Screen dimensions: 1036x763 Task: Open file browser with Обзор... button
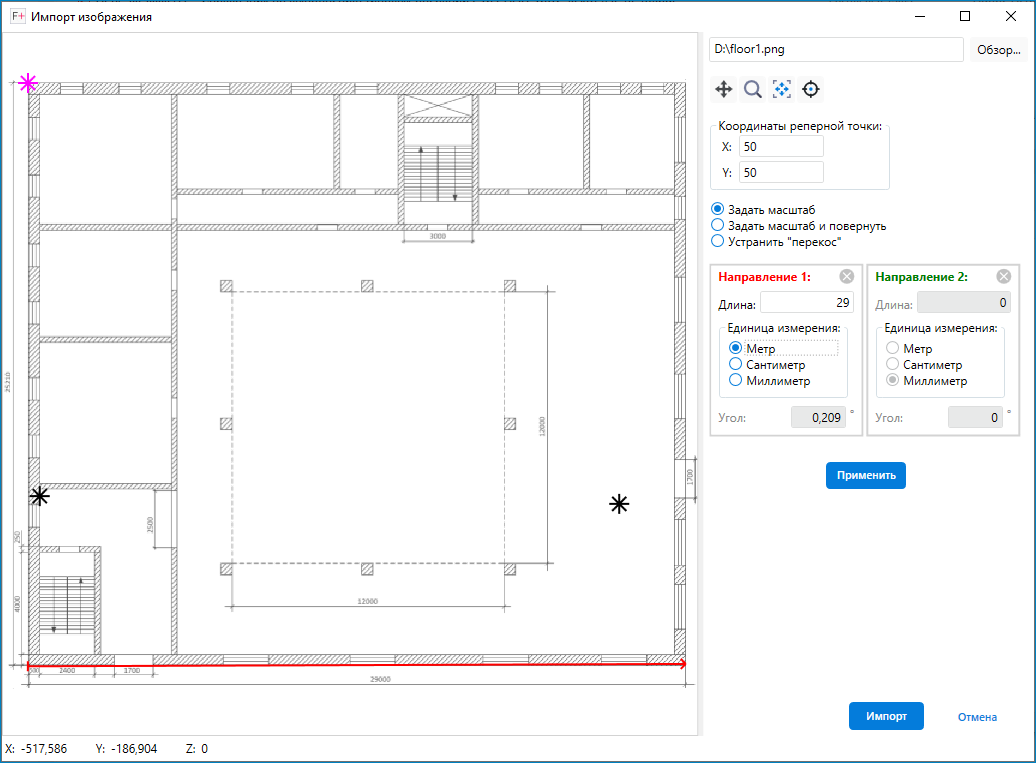(998, 50)
